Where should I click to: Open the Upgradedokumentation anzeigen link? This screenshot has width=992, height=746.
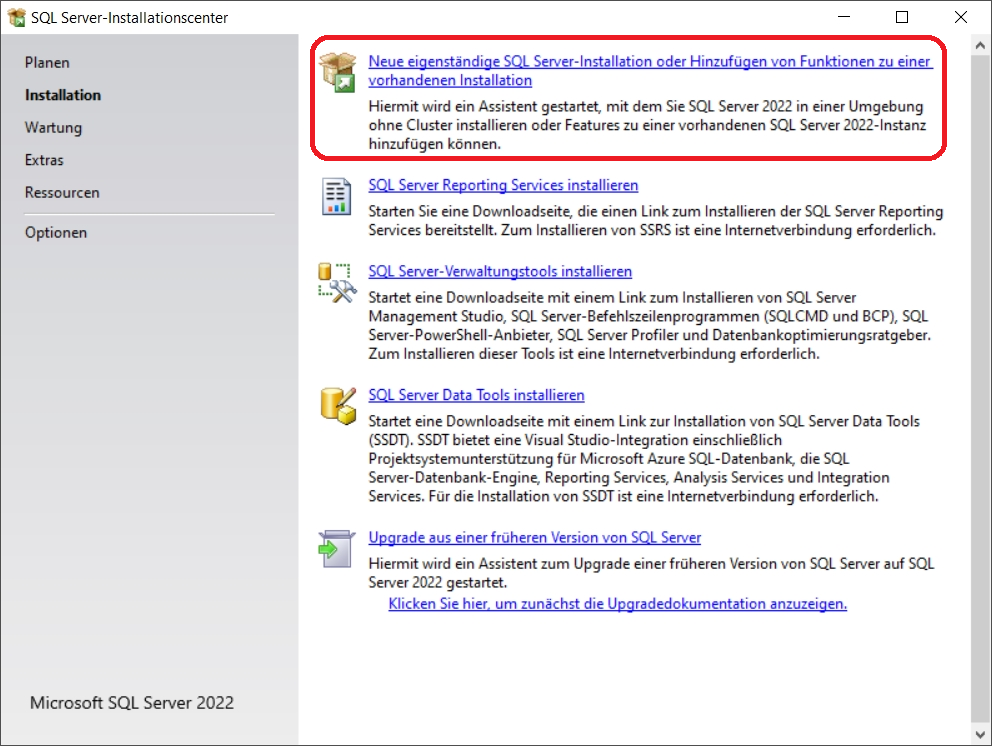617,604
